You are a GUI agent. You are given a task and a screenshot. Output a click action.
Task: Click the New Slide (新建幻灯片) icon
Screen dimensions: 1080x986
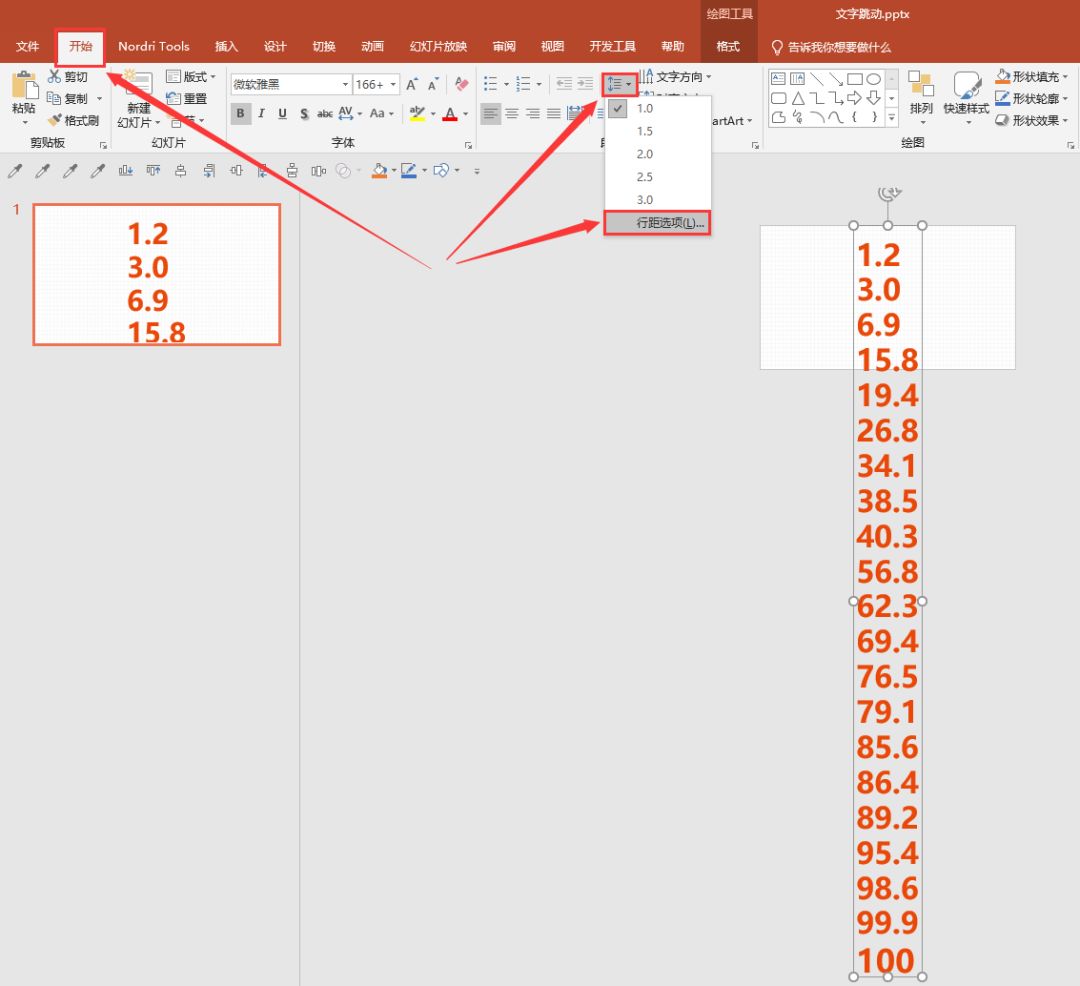(138, 84)
